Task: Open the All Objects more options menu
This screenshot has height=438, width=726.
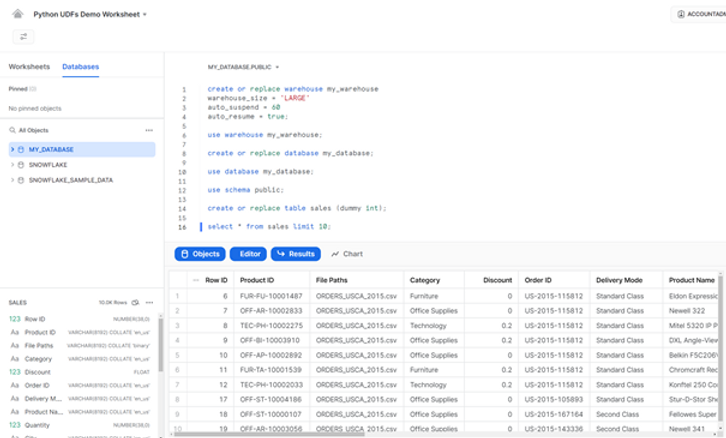Action: click(x=149, y=130)
